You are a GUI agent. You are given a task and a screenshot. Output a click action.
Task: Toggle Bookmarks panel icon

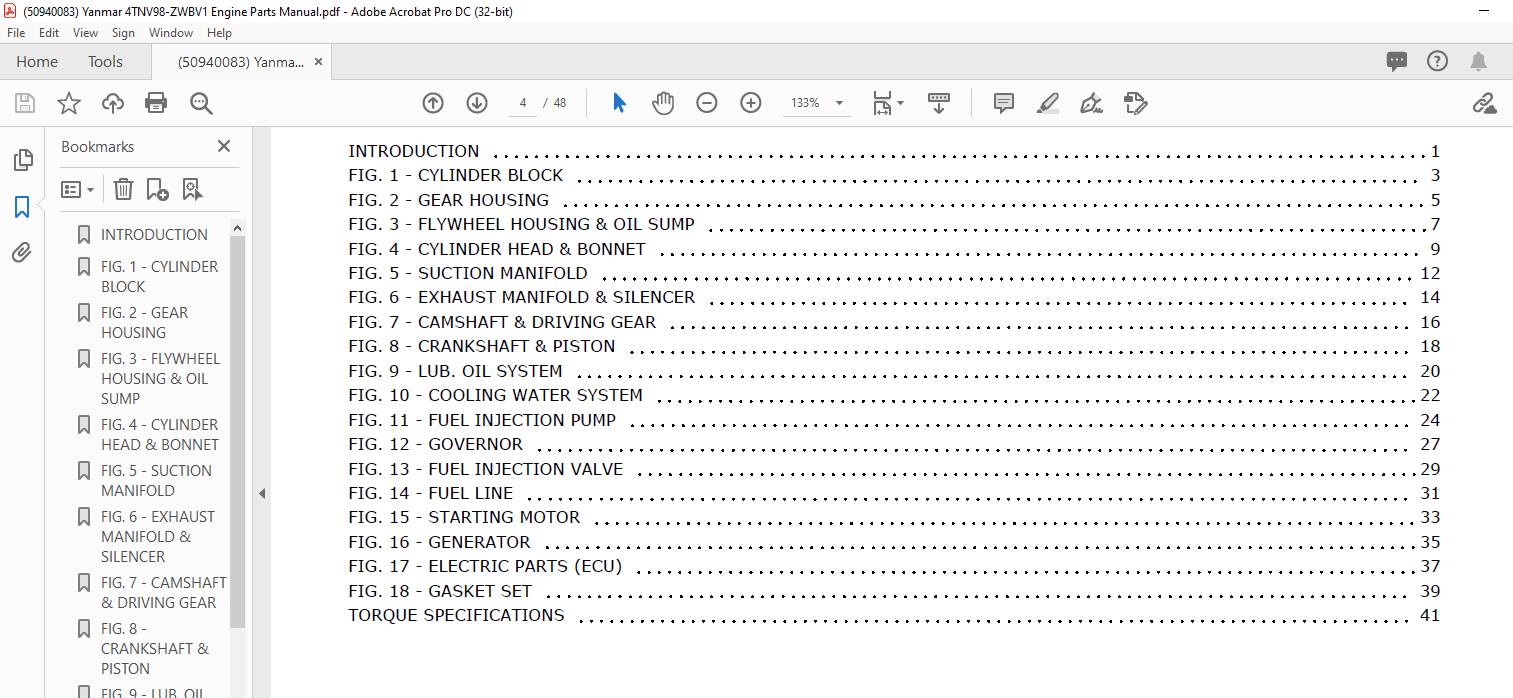[x=22, y=207]
